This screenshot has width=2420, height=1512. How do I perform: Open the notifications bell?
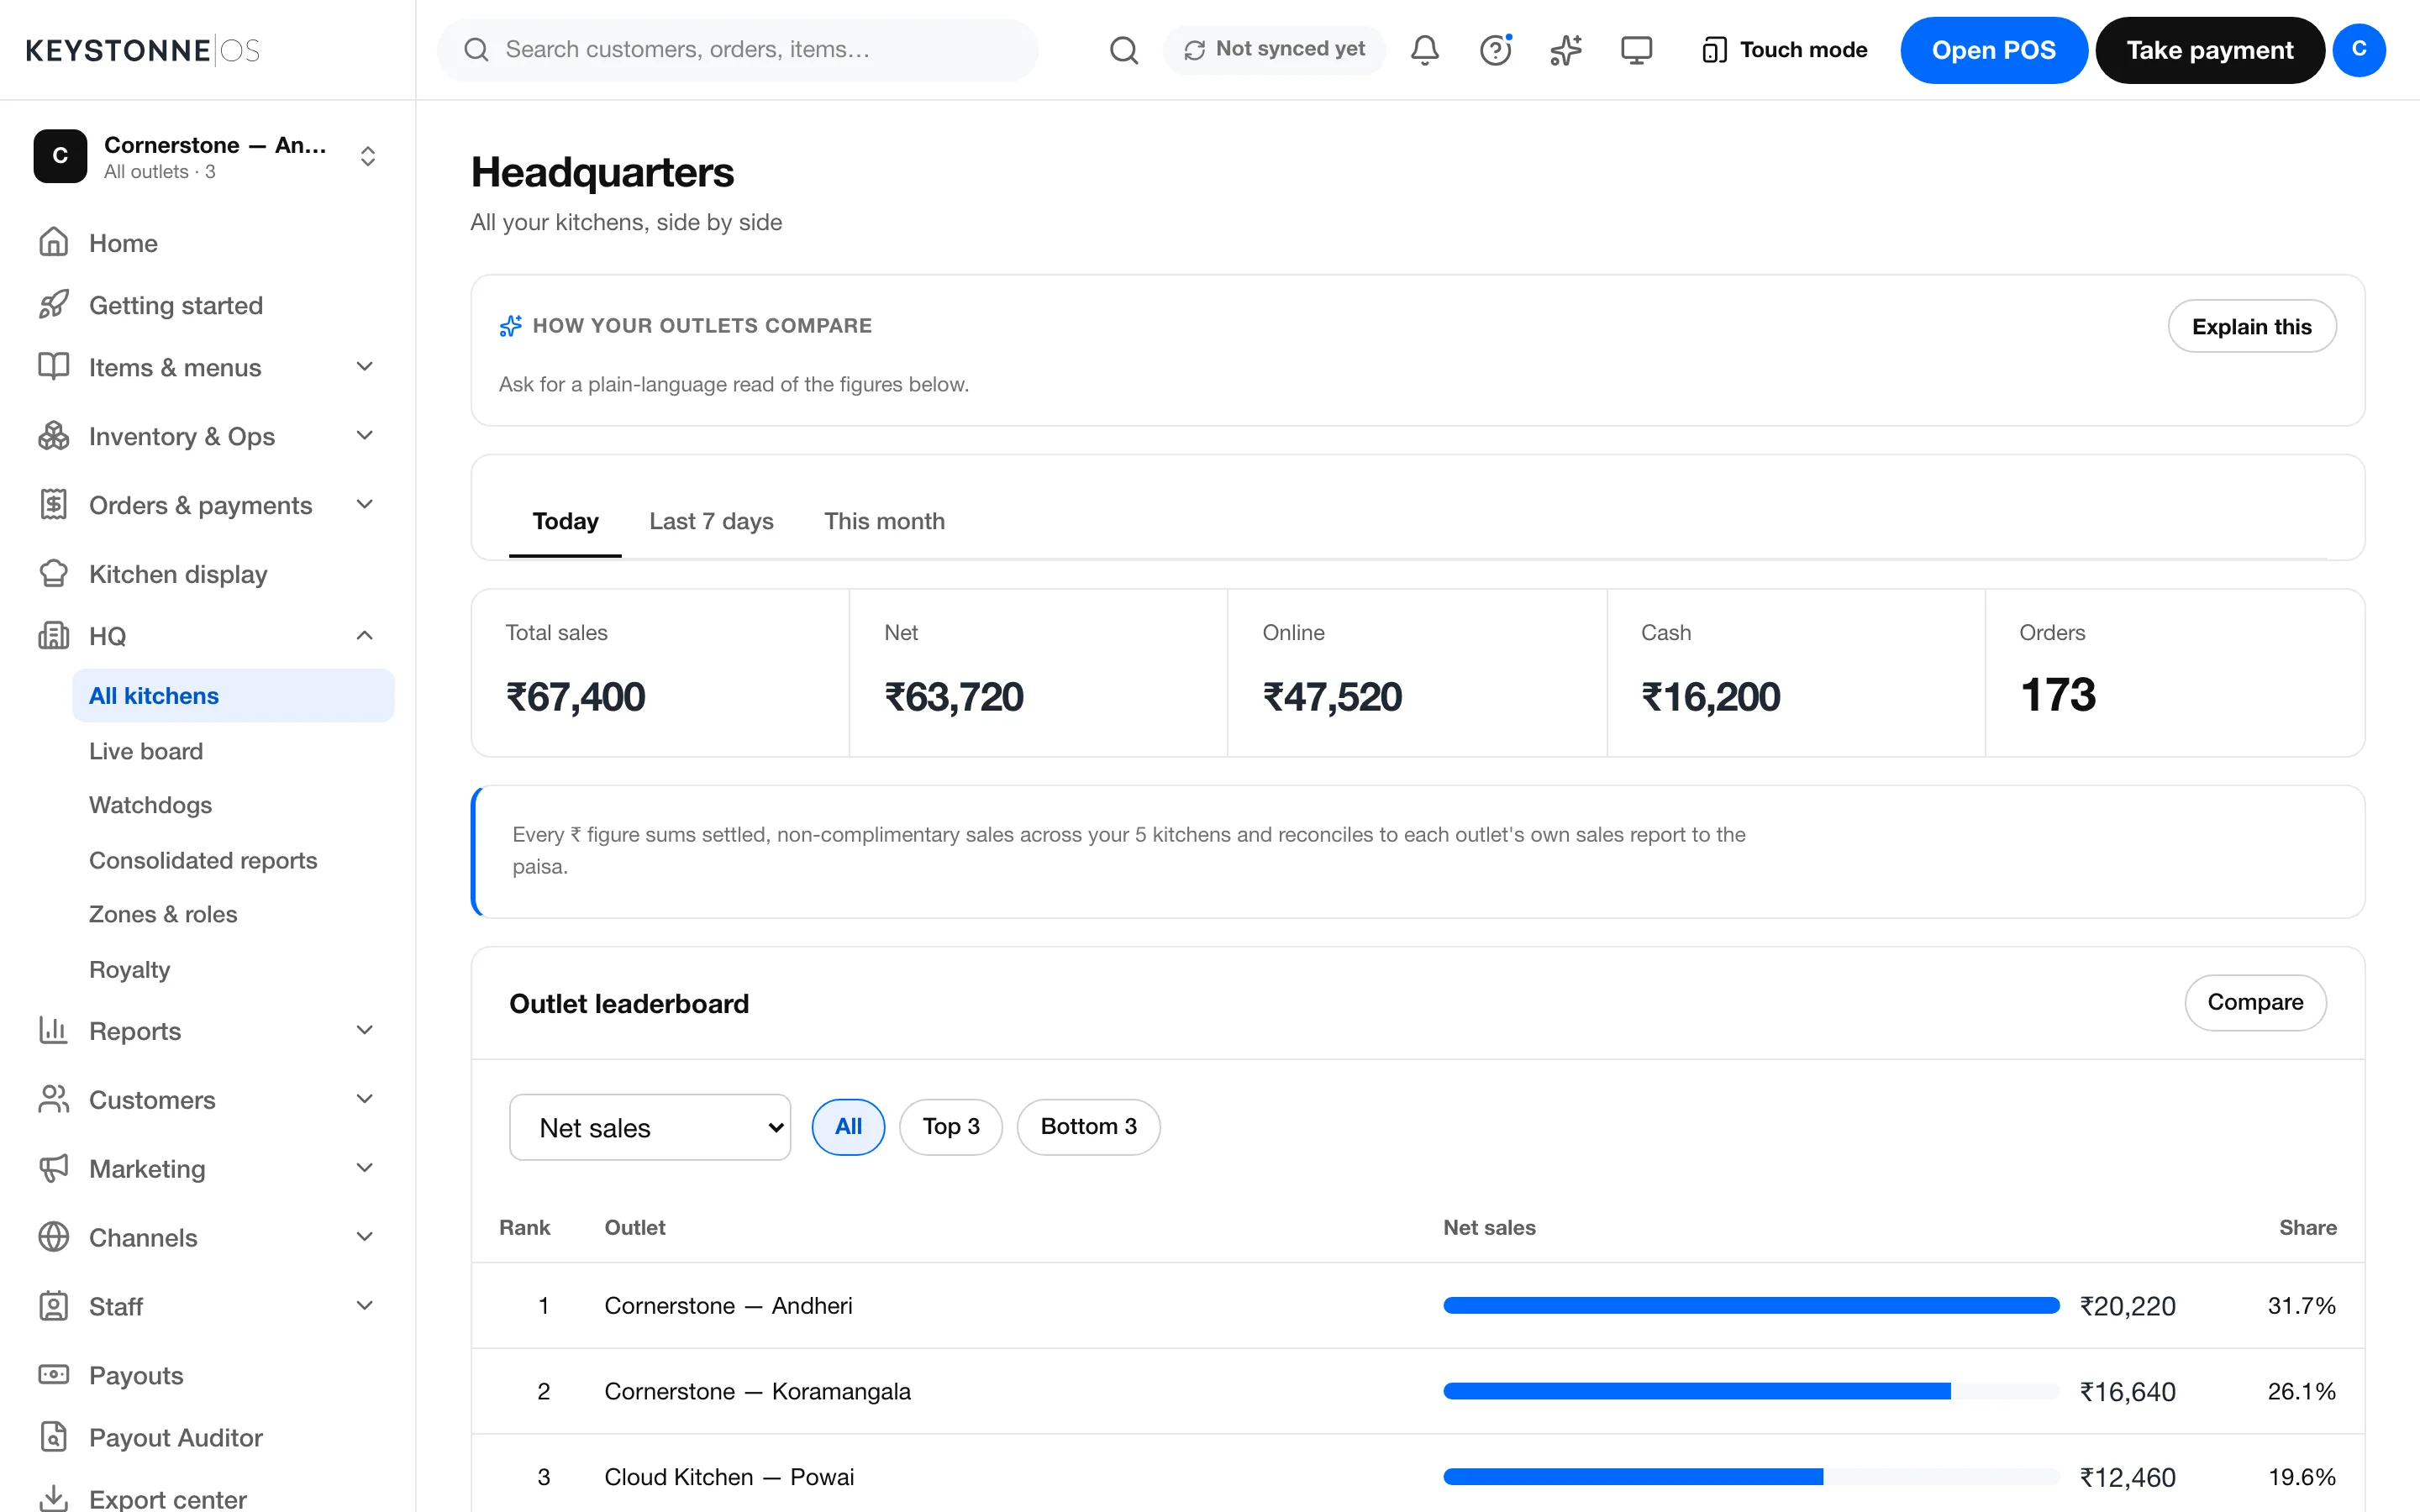[x=1424, y=50]
